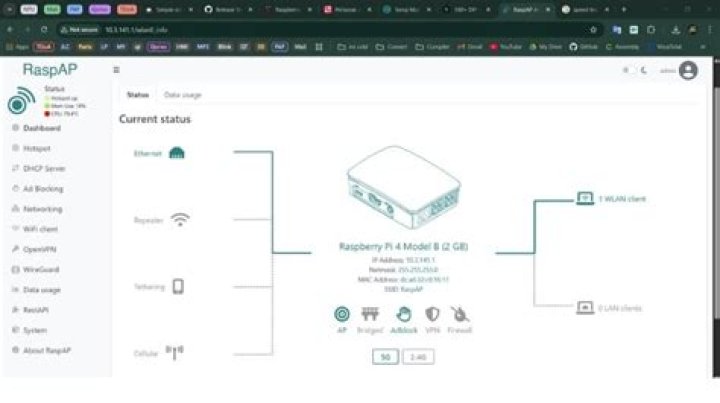720x403 pixels.
Task: Click the Not secure site info badge
Action: 79,30
